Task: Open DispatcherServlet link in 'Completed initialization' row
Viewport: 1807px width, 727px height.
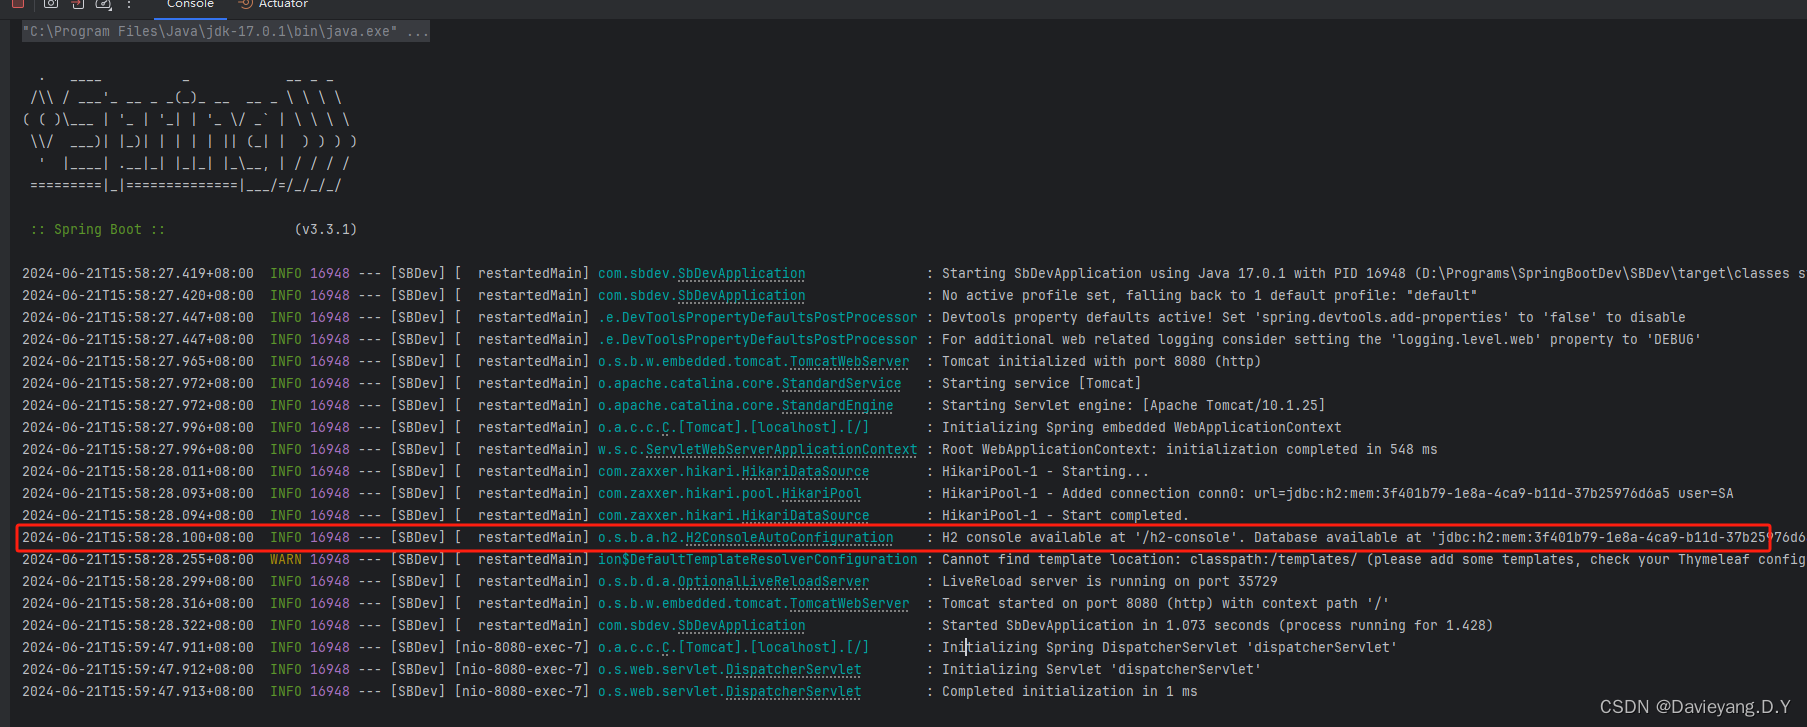Action: coord(793,692)
